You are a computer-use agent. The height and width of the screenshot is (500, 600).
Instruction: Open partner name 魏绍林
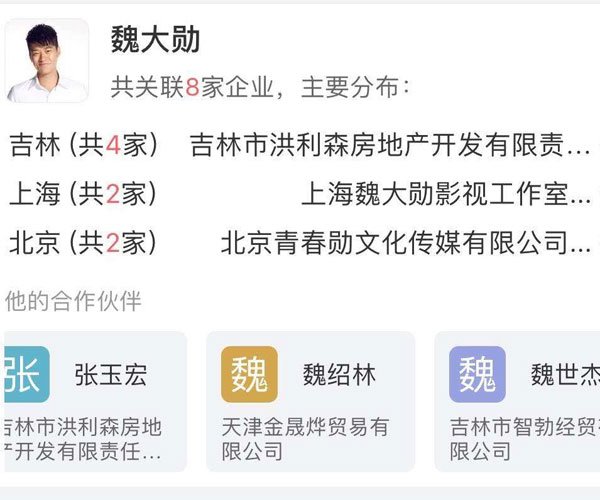tap(339, 375)
